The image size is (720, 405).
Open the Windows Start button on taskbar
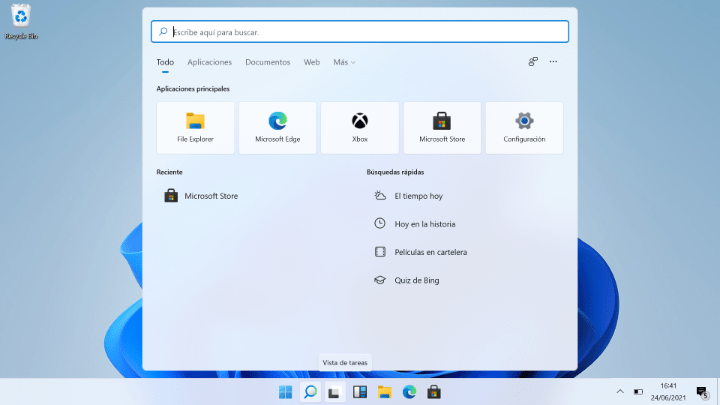[x=285, y=392]
